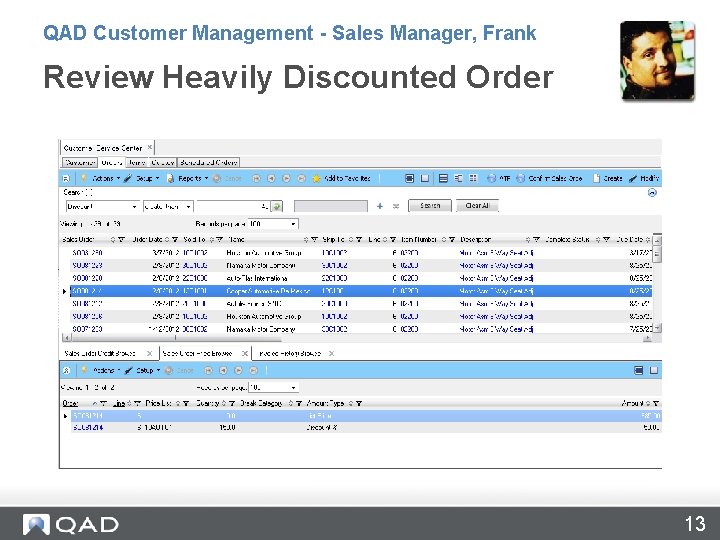Viewport: 720px width, 540px height.
Task: Open the Actions menu in upper toolbar
Action: [x=100, y=178]
